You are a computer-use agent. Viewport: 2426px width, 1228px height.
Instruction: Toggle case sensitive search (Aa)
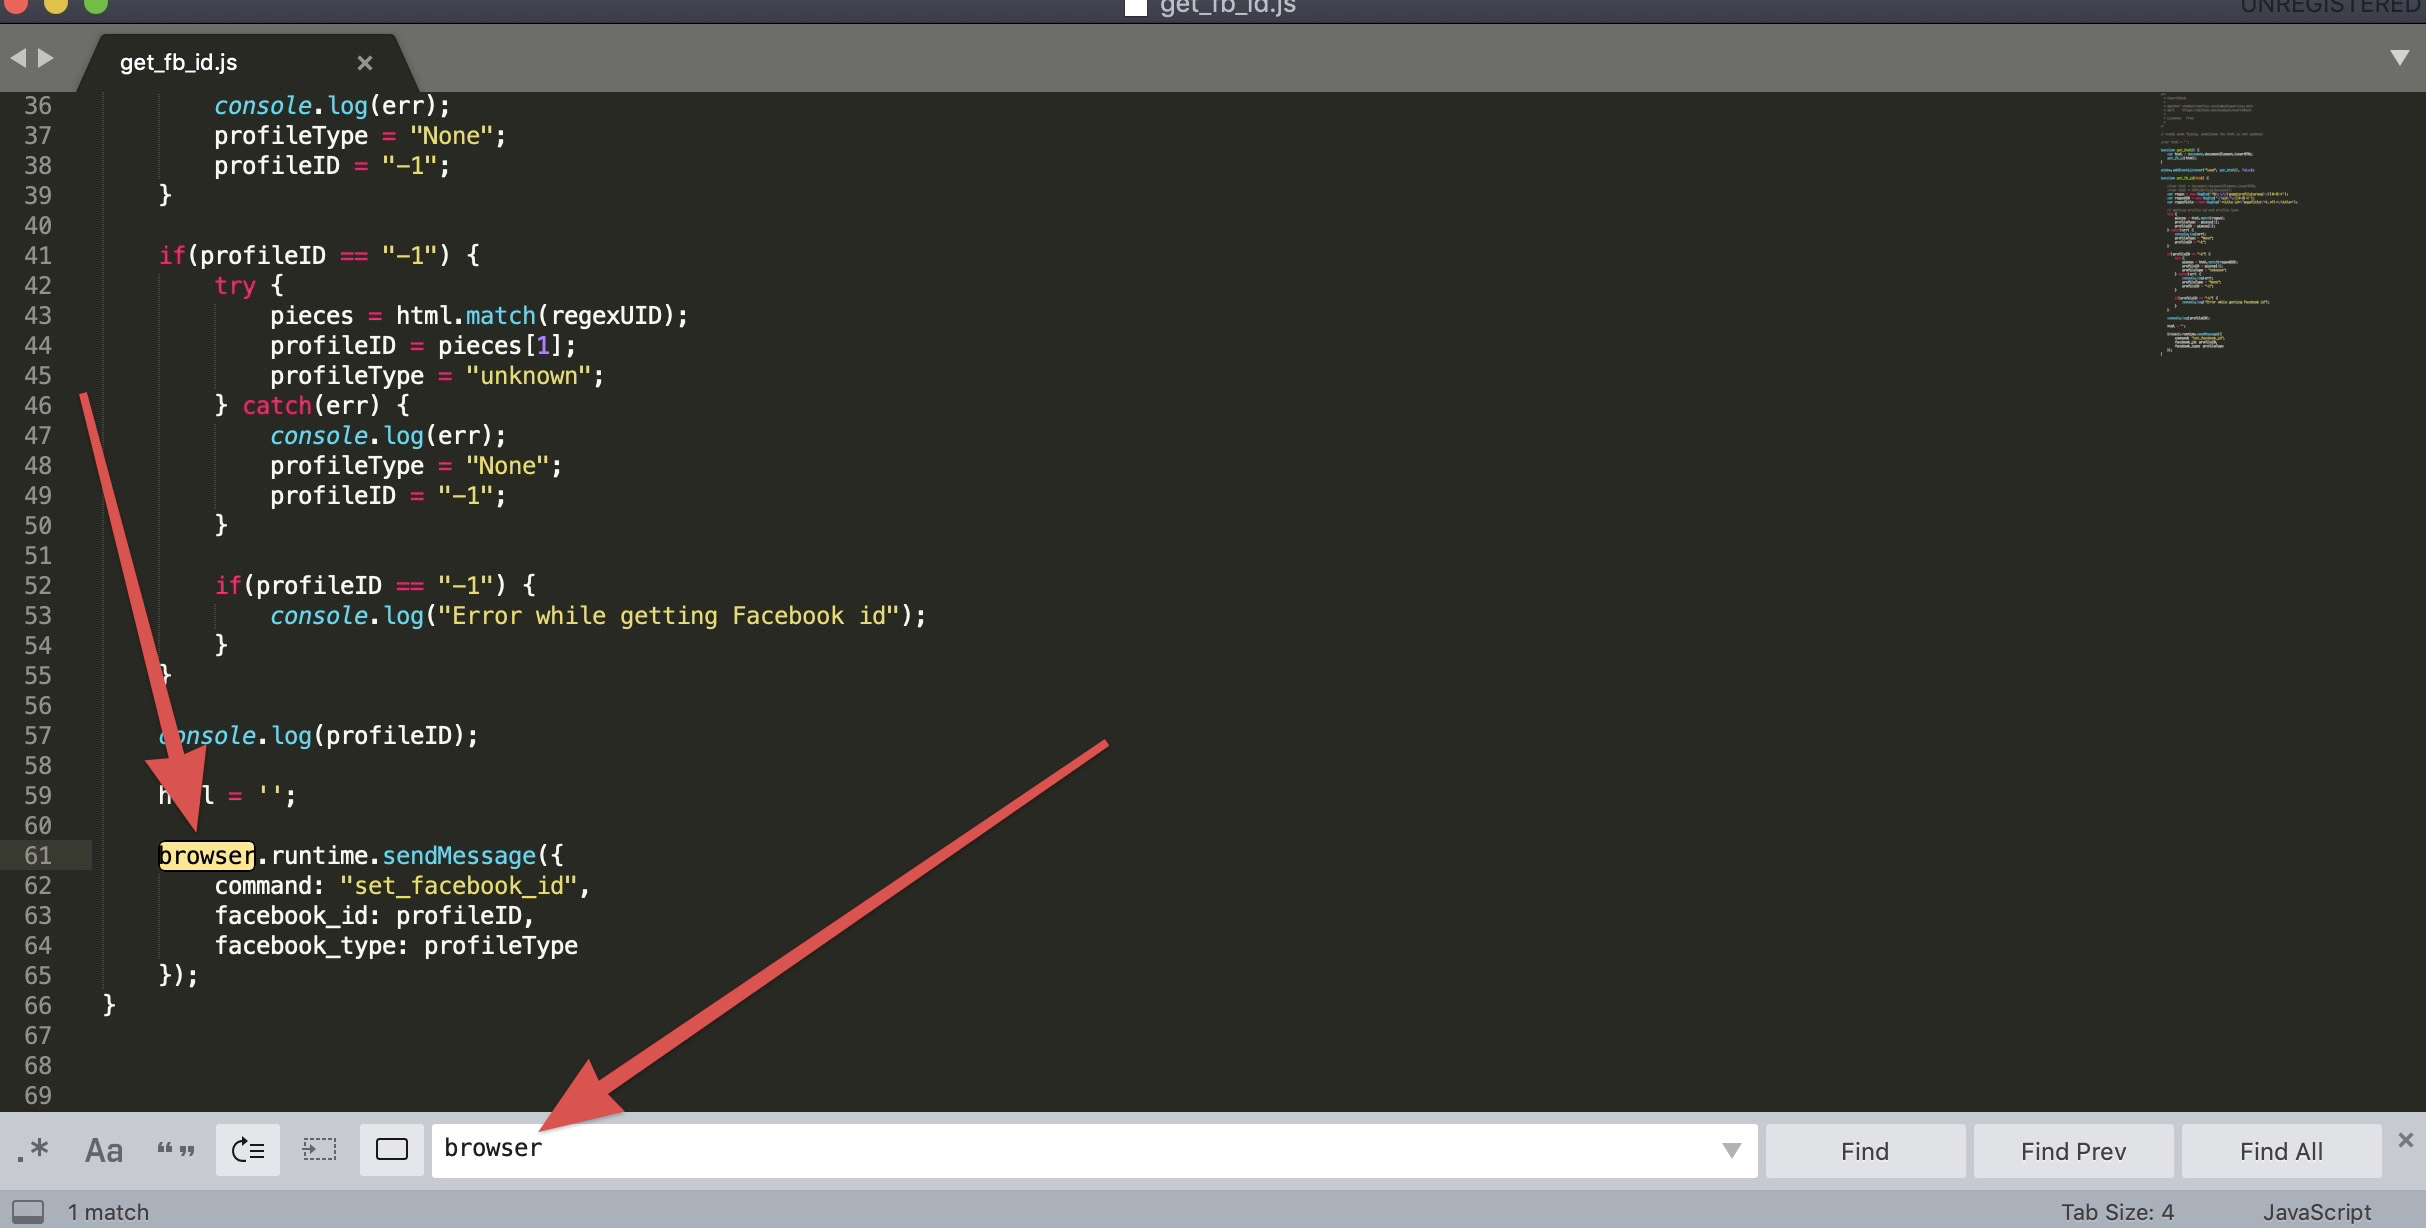(104, 1150)
